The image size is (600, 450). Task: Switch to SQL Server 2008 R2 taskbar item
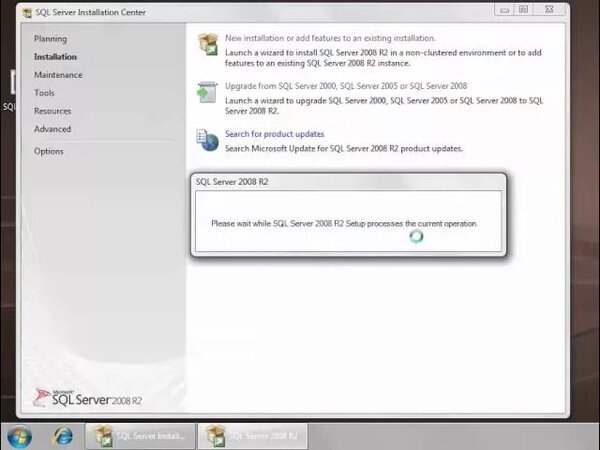pyautogui.click(x=253, y=436)
